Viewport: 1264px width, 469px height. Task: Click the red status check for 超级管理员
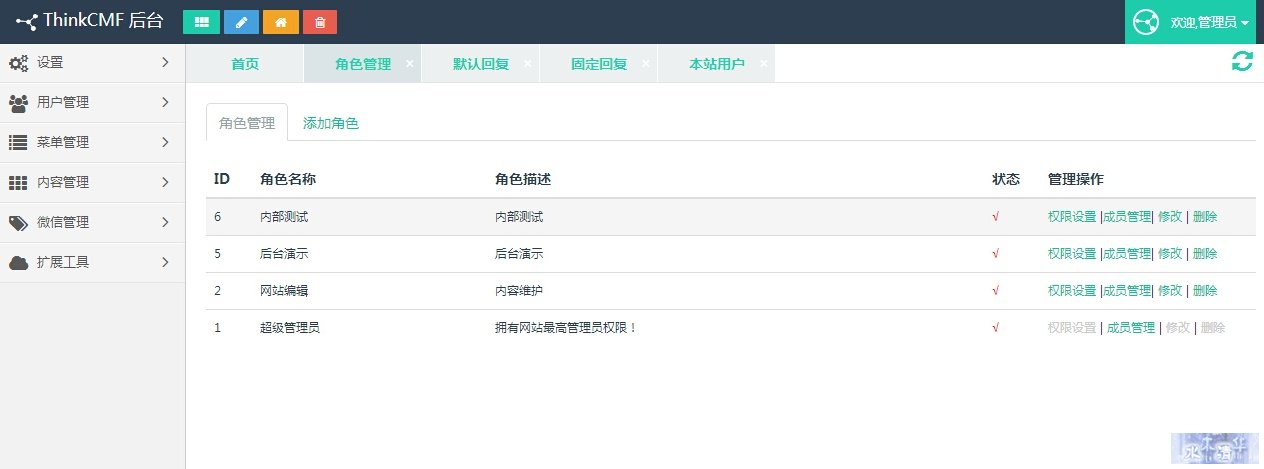(x=995, y=327)
